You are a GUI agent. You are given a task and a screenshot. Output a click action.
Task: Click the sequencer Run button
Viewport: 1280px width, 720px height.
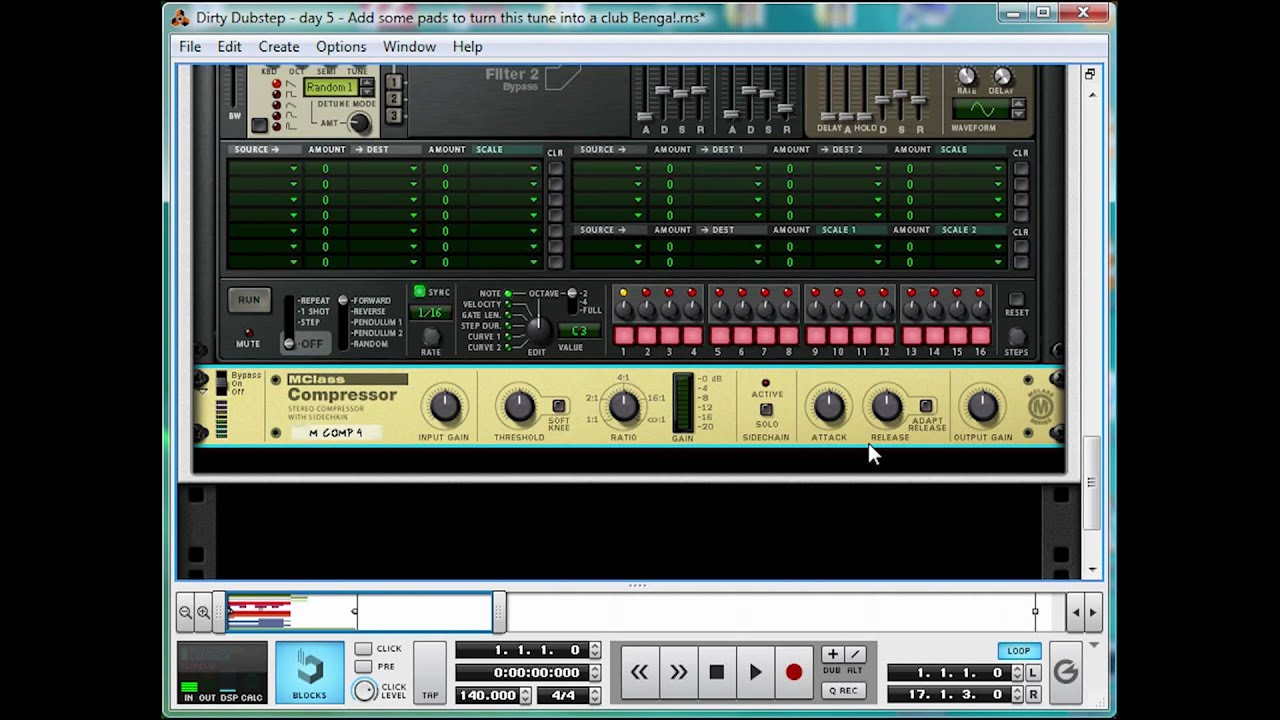tap(249, 300)
